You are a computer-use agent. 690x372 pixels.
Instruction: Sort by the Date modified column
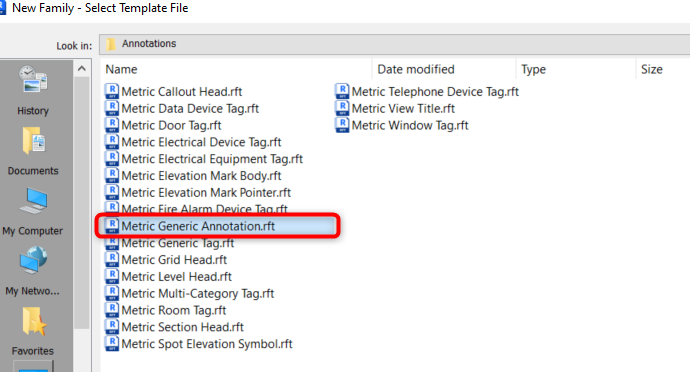(444, 70)
